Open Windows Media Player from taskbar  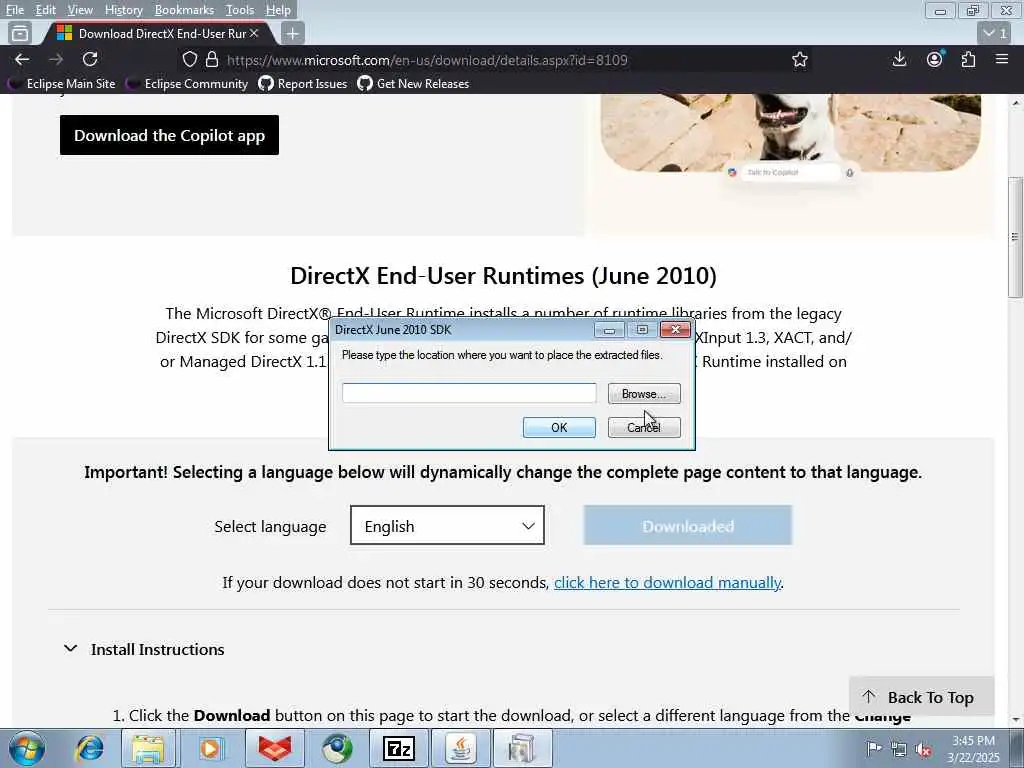coord(210,748)
